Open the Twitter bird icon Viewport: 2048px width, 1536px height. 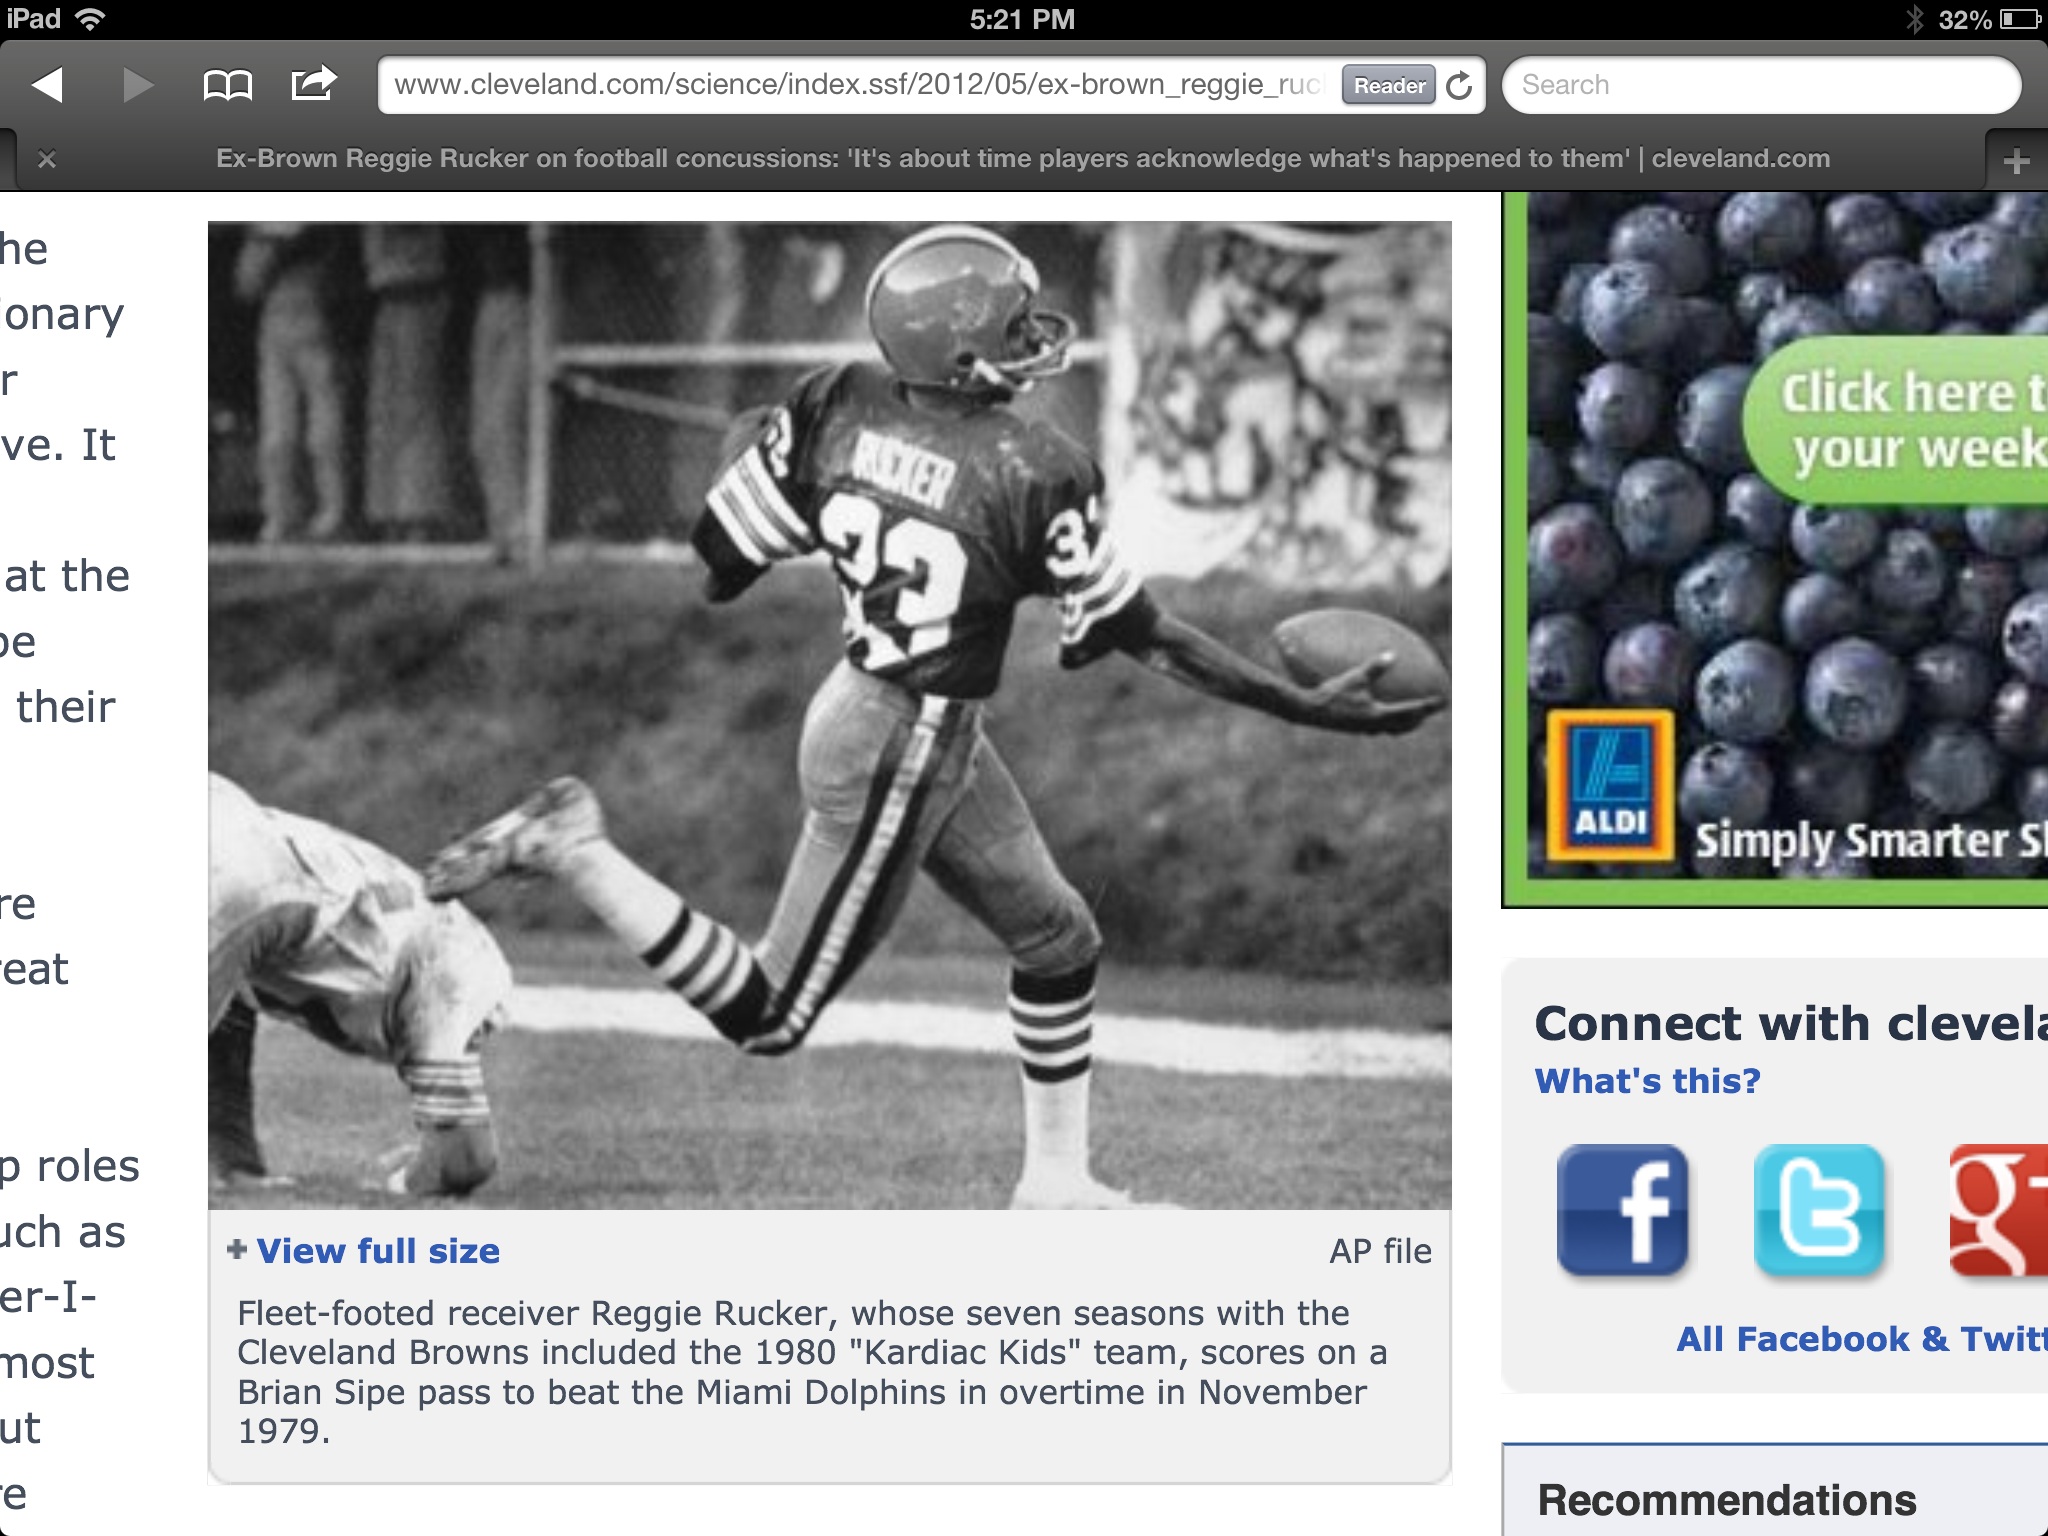coord(1819,1211)
